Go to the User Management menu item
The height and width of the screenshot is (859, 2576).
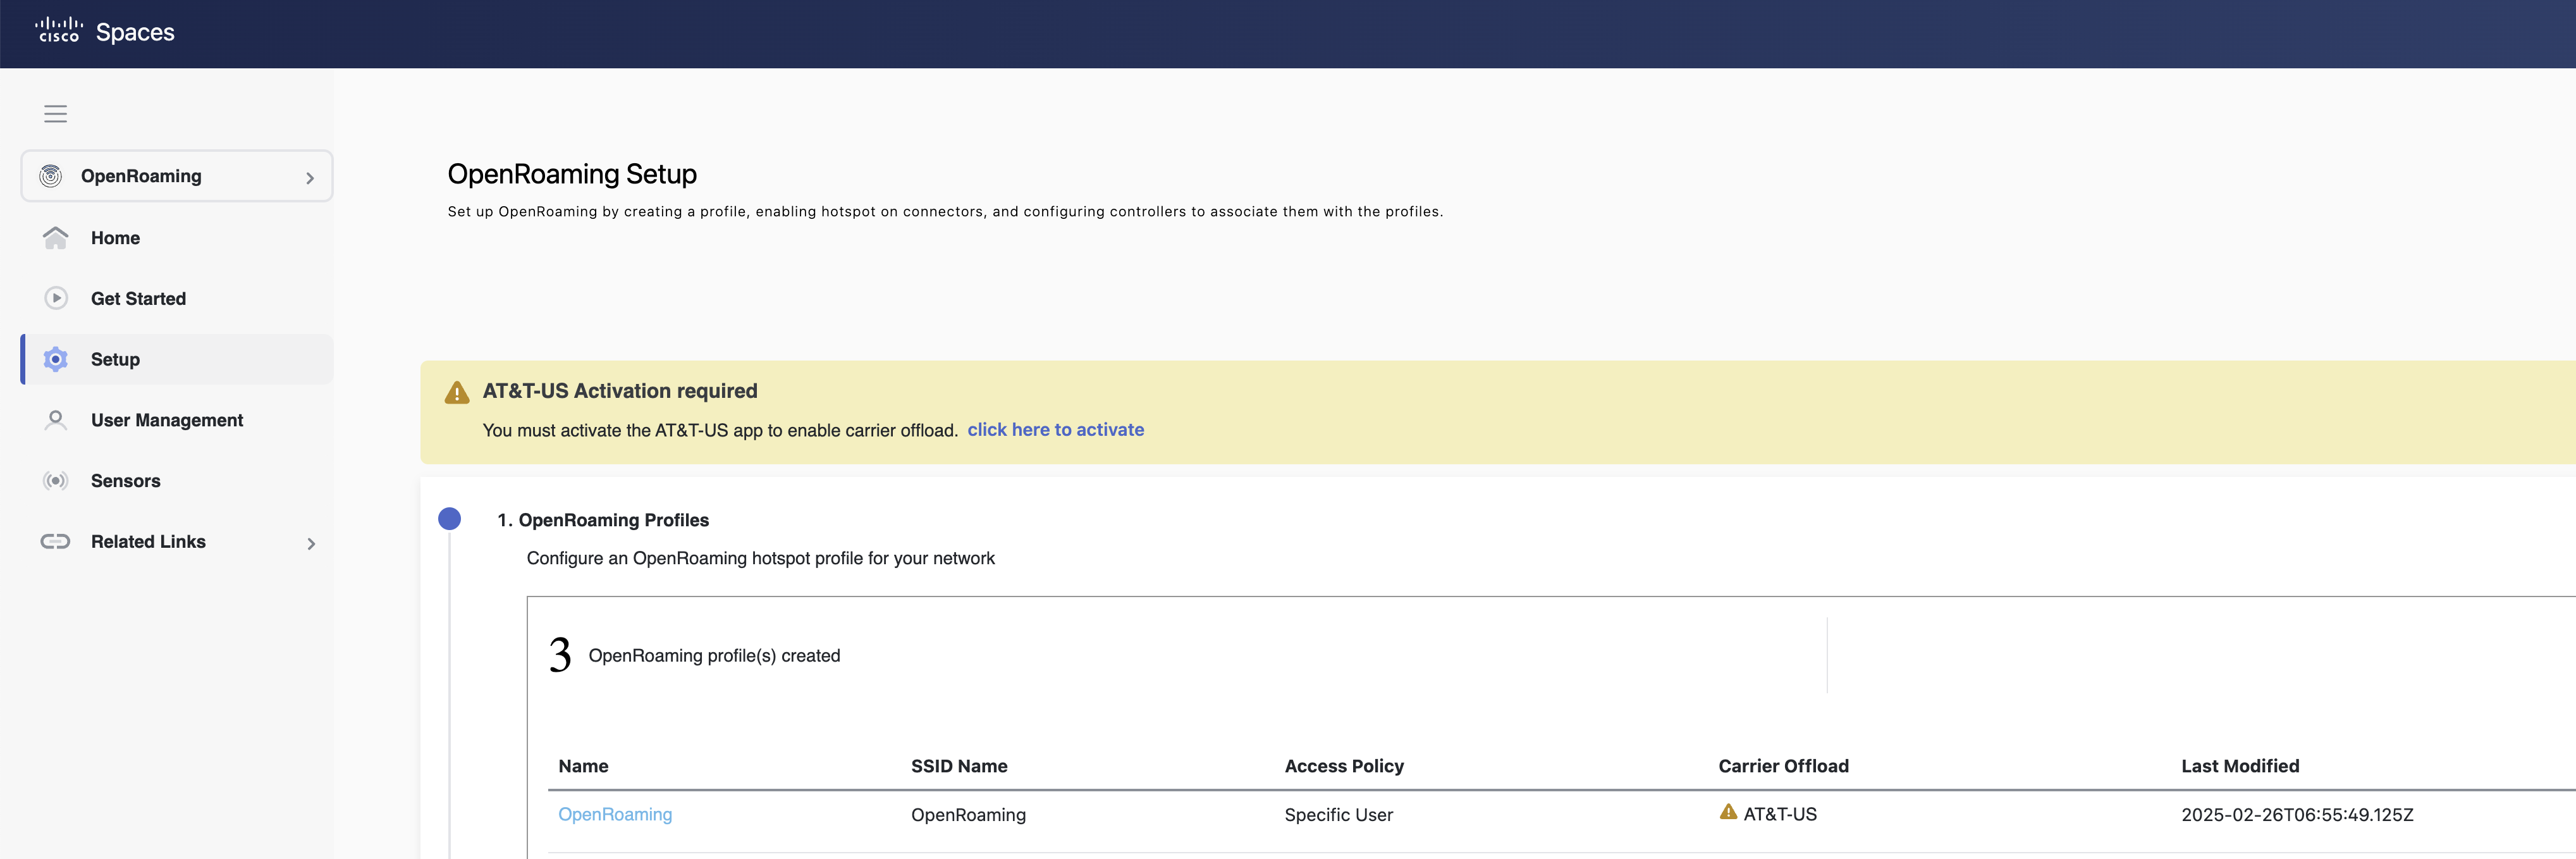pyautogui.click(x=167, y=420)
